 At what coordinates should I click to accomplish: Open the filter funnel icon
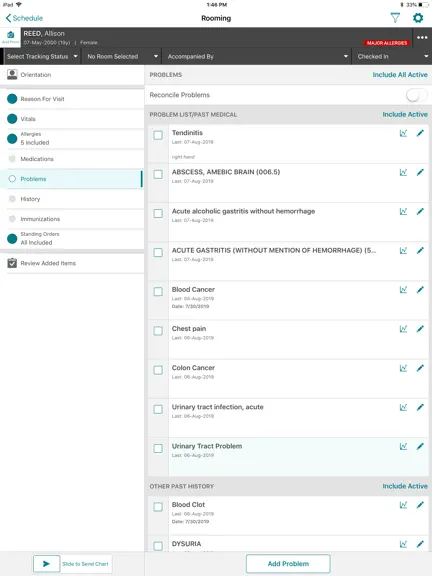(x=395, y=18)
